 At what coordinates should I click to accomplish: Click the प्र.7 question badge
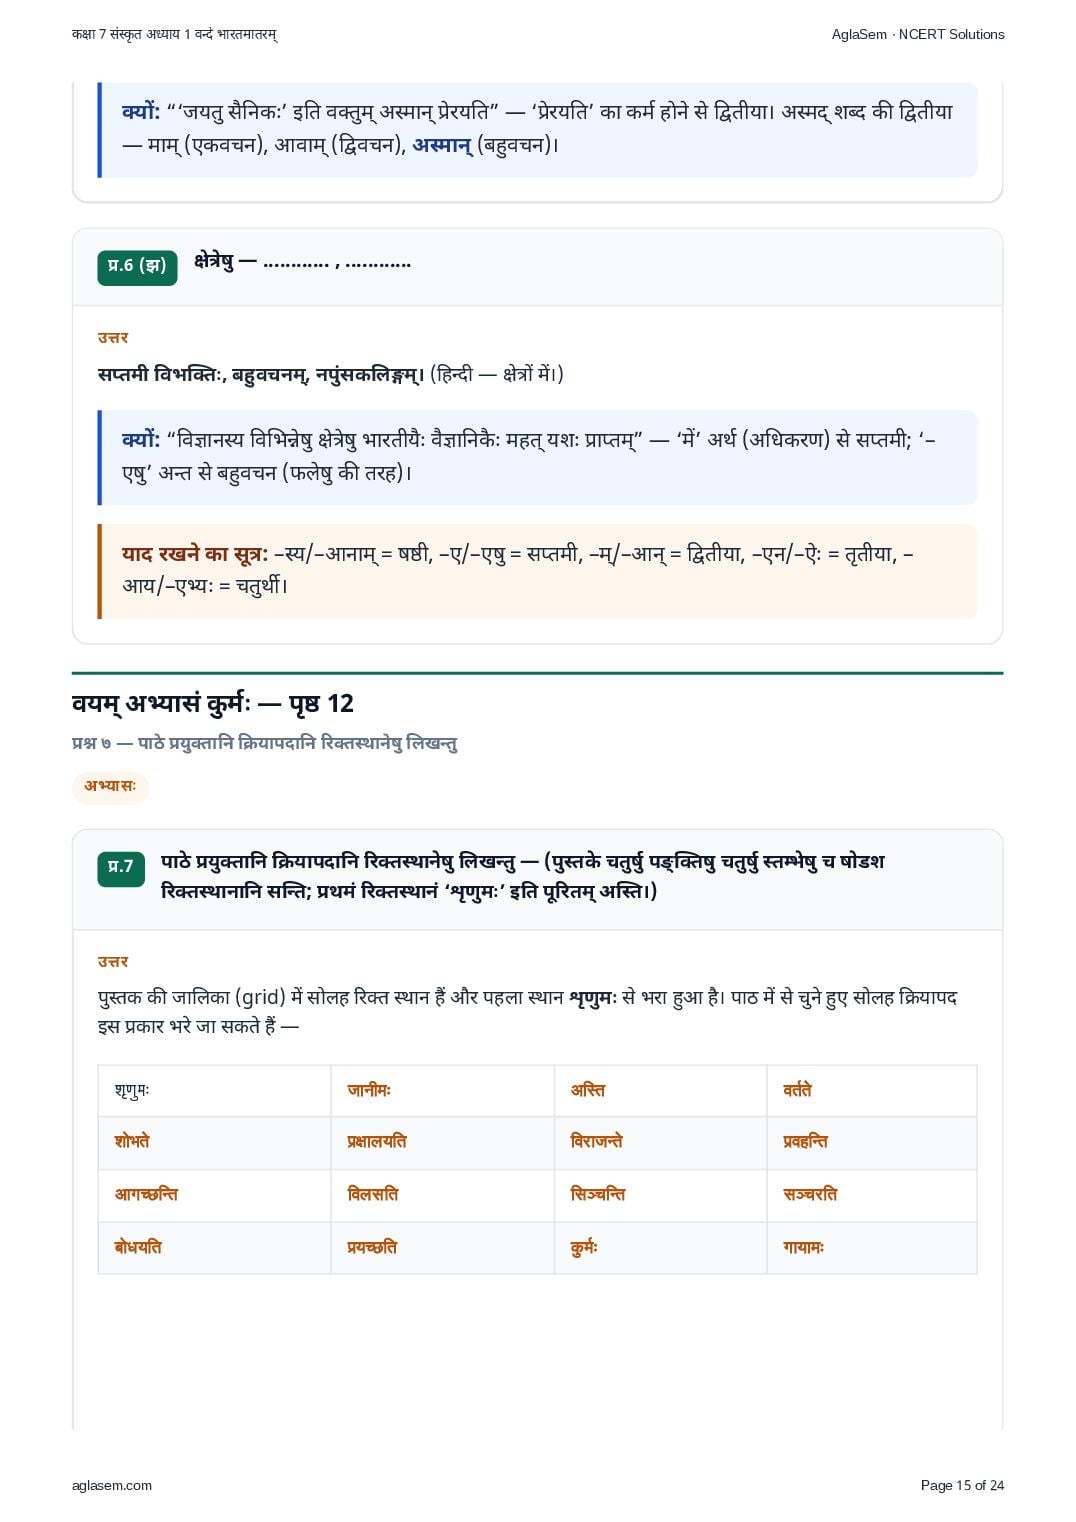point(121,868)
